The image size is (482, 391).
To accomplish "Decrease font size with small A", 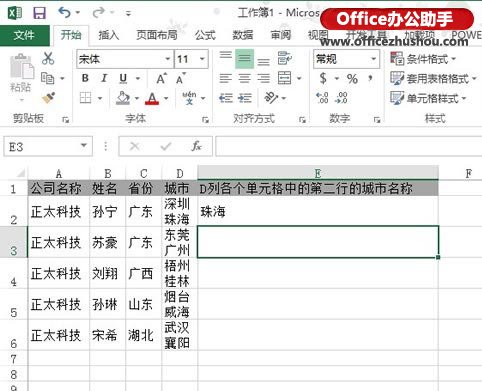I will click(180, 79).
